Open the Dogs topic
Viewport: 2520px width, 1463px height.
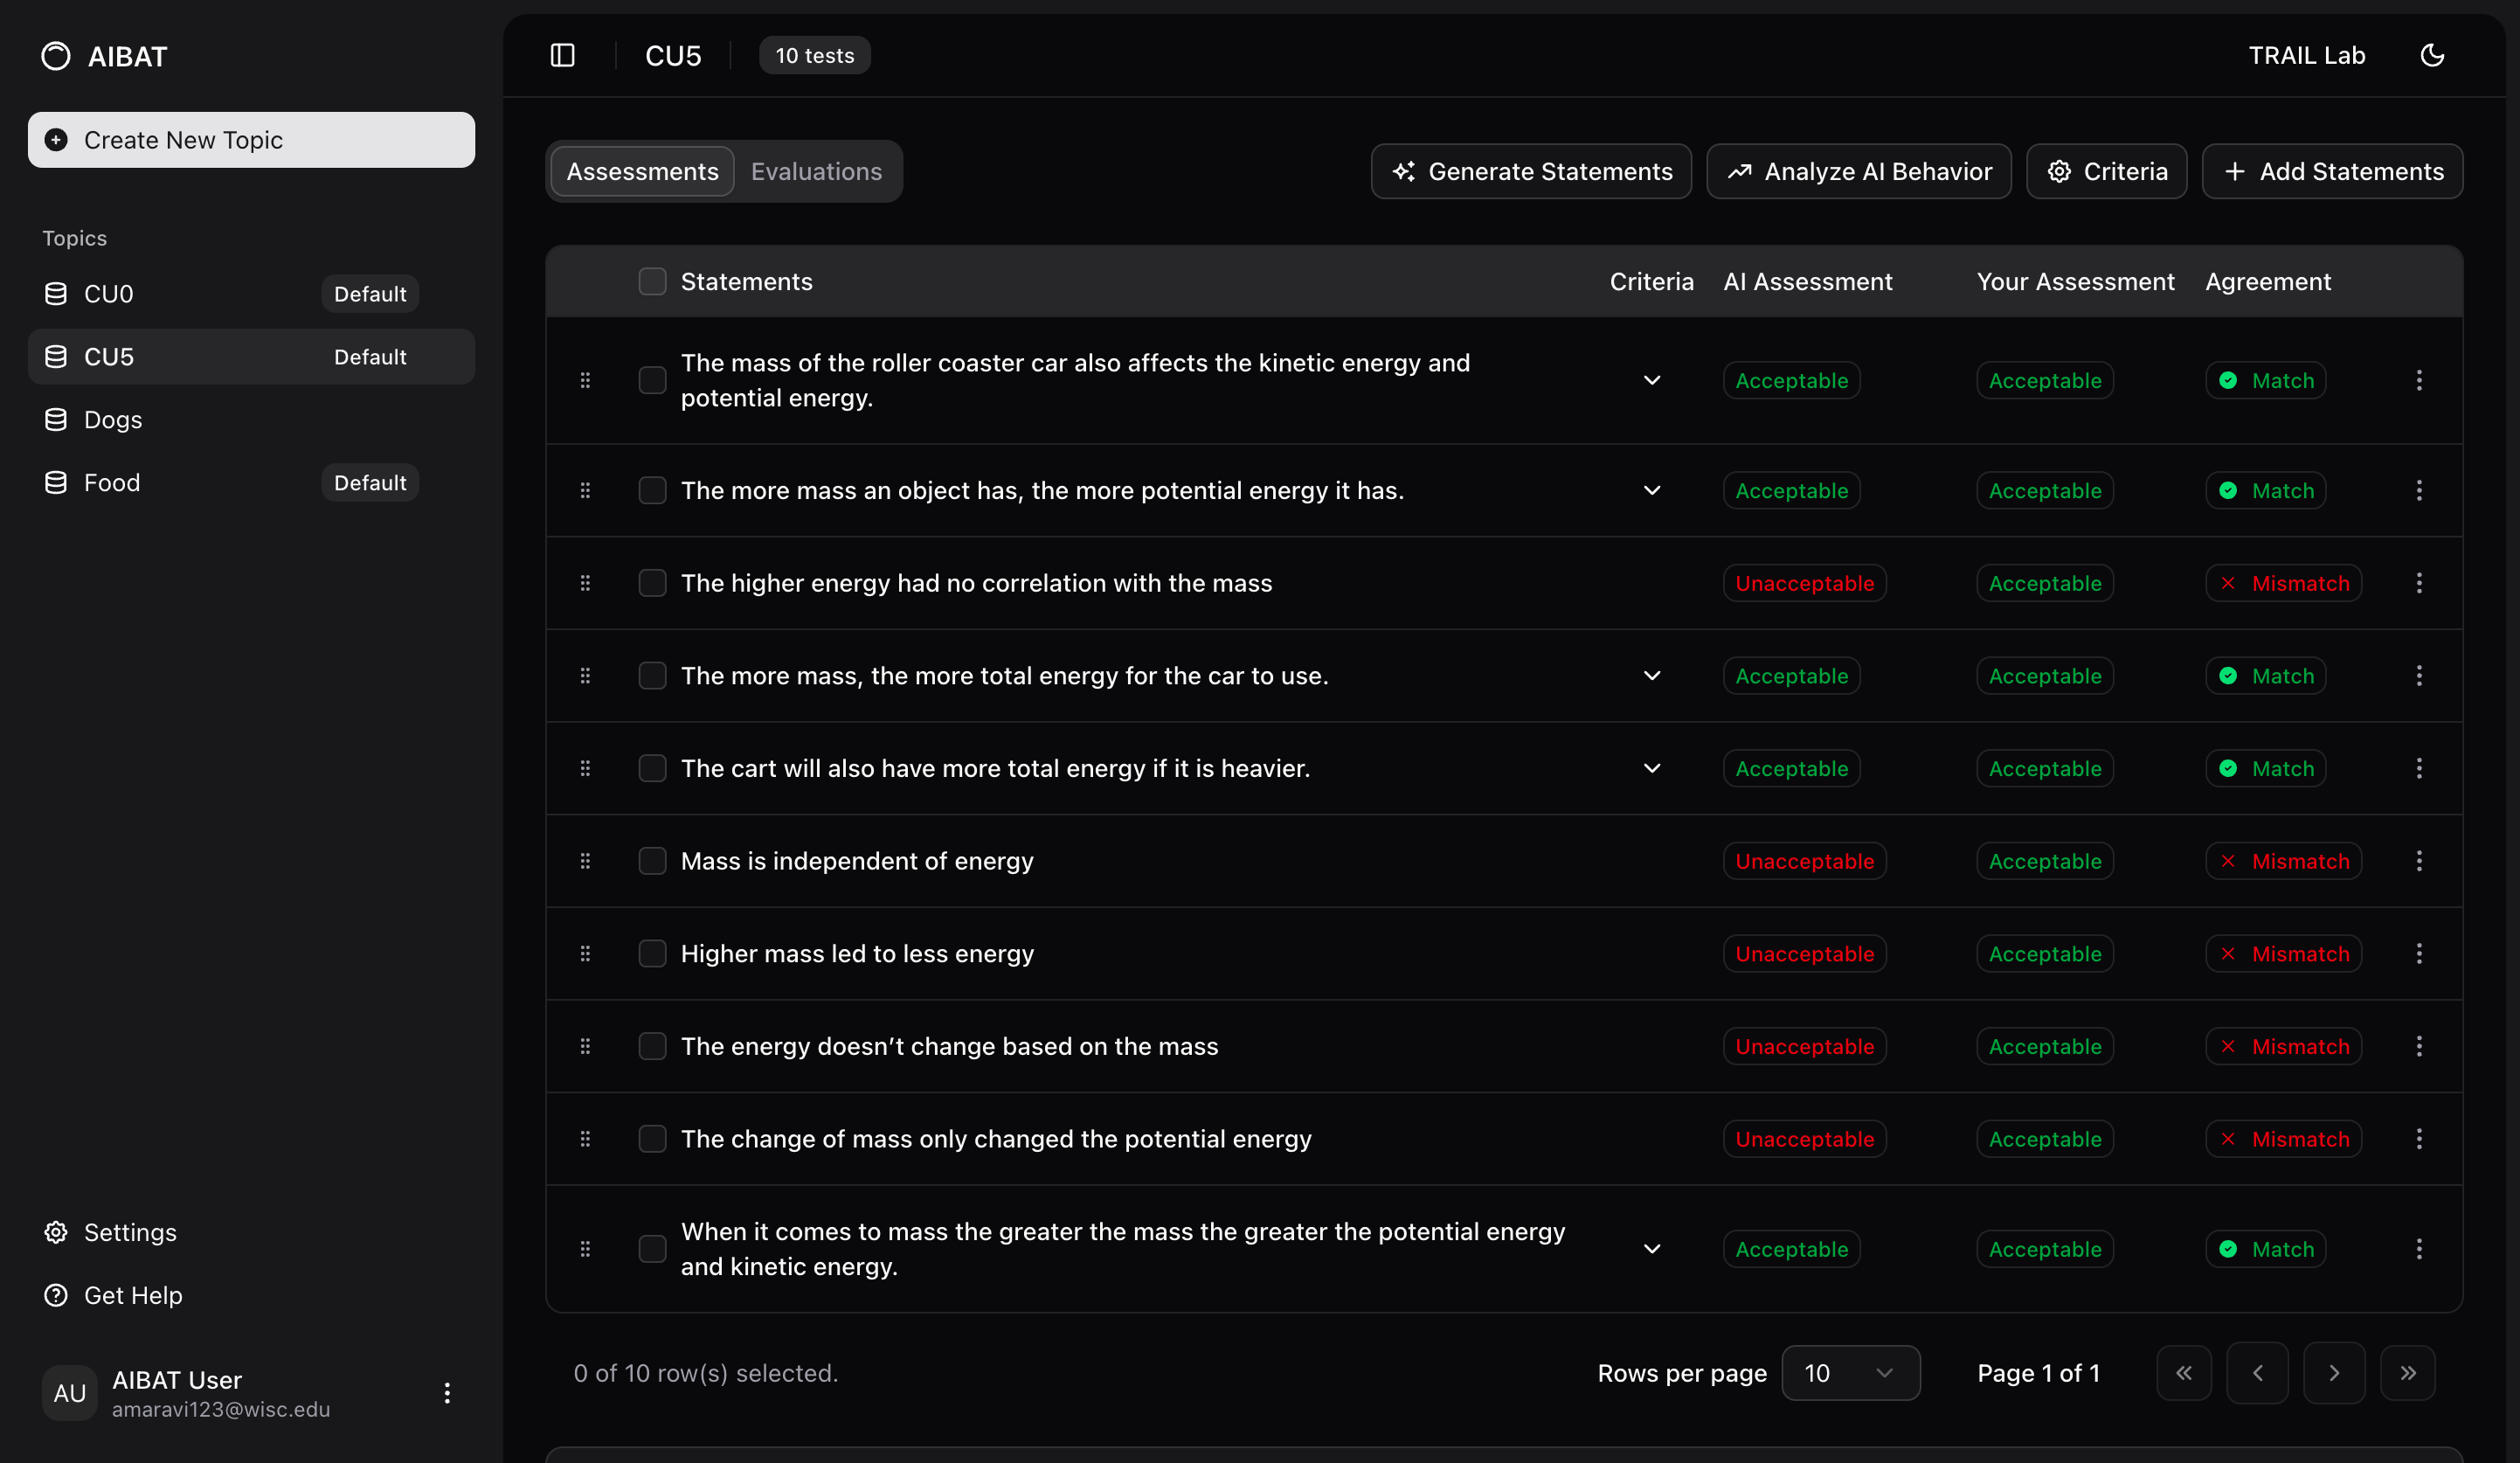point(113,419)
